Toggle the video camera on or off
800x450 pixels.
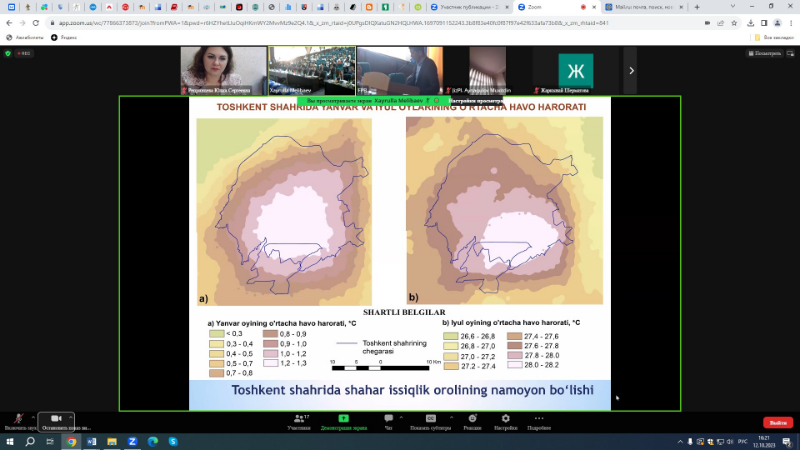(56, 419)
